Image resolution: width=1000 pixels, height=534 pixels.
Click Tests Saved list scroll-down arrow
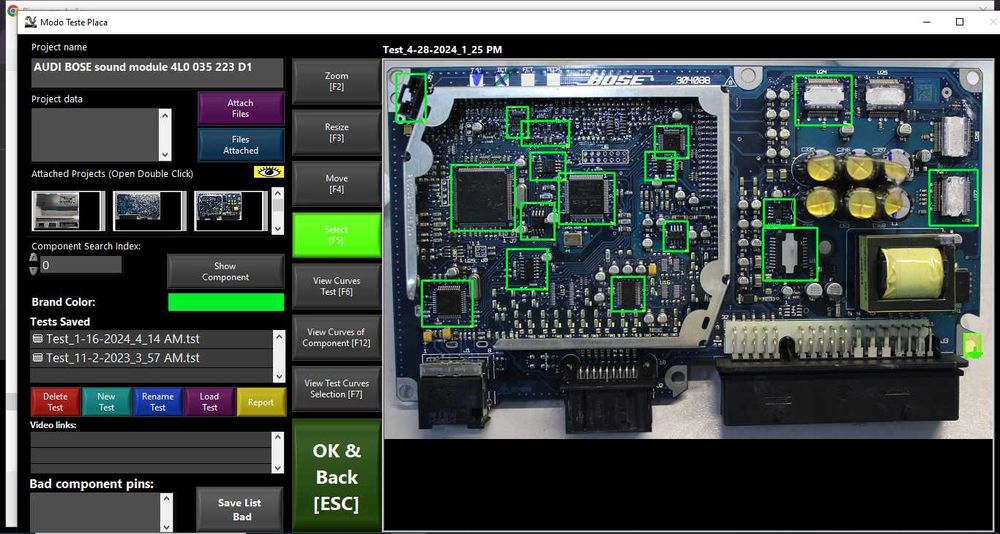279,376
